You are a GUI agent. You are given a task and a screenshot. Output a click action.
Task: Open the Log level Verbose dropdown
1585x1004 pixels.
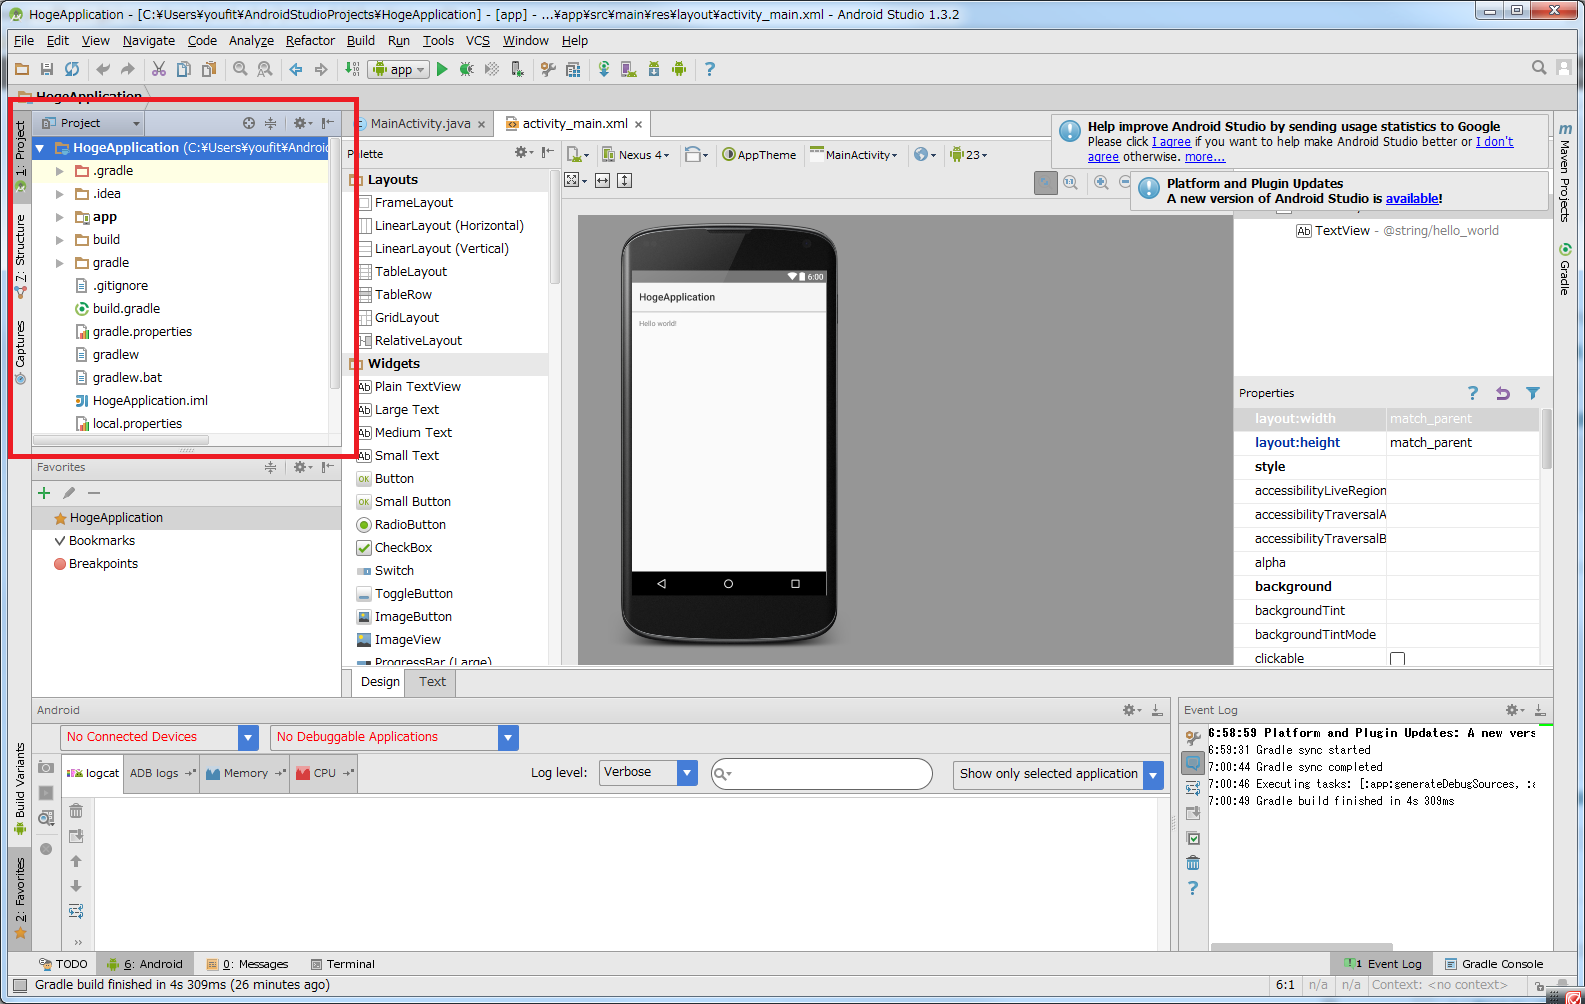click(648, 772)
